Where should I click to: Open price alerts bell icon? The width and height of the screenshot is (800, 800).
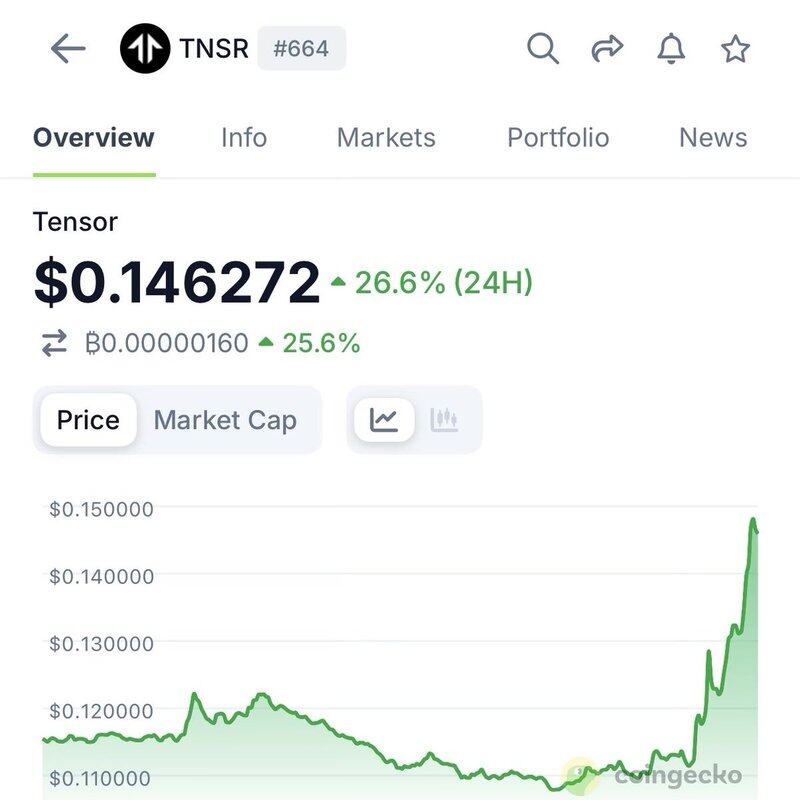click(671, 48)
